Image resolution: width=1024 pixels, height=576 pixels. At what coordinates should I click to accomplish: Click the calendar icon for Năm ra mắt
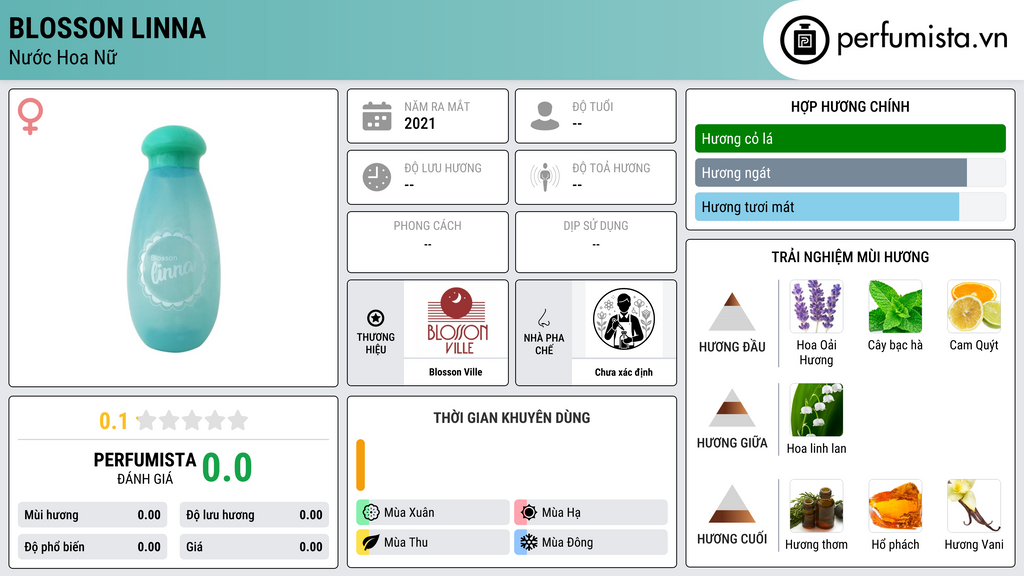(x=377, y=116)
